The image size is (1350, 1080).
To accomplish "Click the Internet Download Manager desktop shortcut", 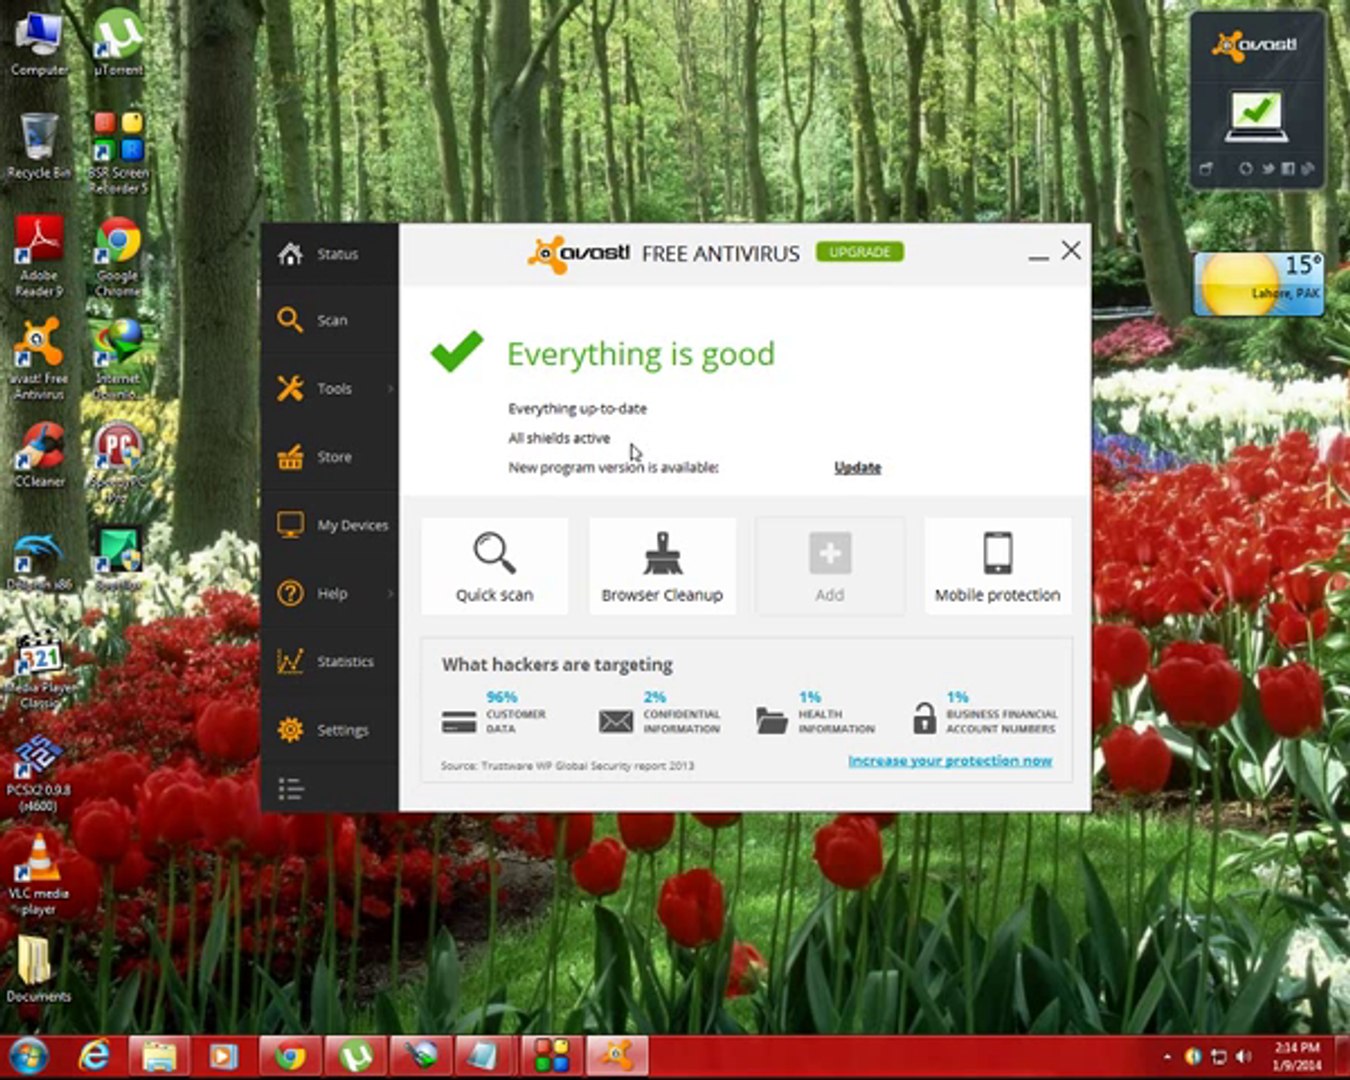I will point(118,359).
